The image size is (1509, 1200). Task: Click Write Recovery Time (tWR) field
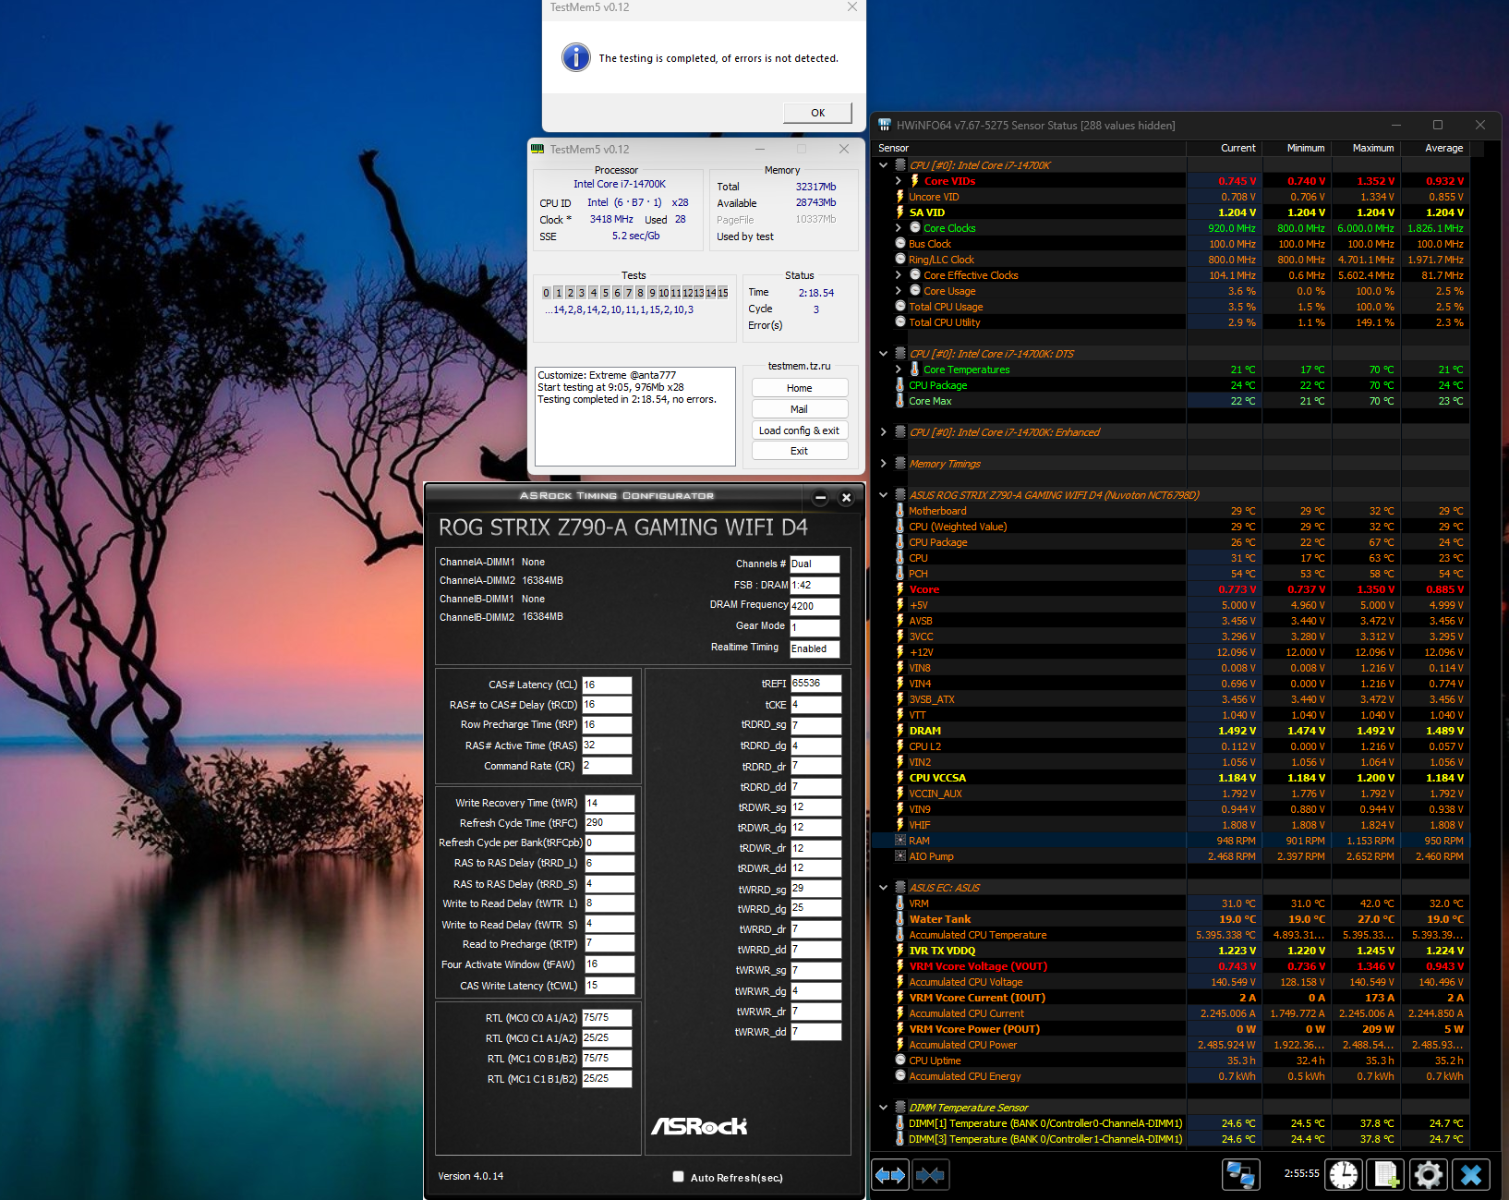(x=608, y=803)
